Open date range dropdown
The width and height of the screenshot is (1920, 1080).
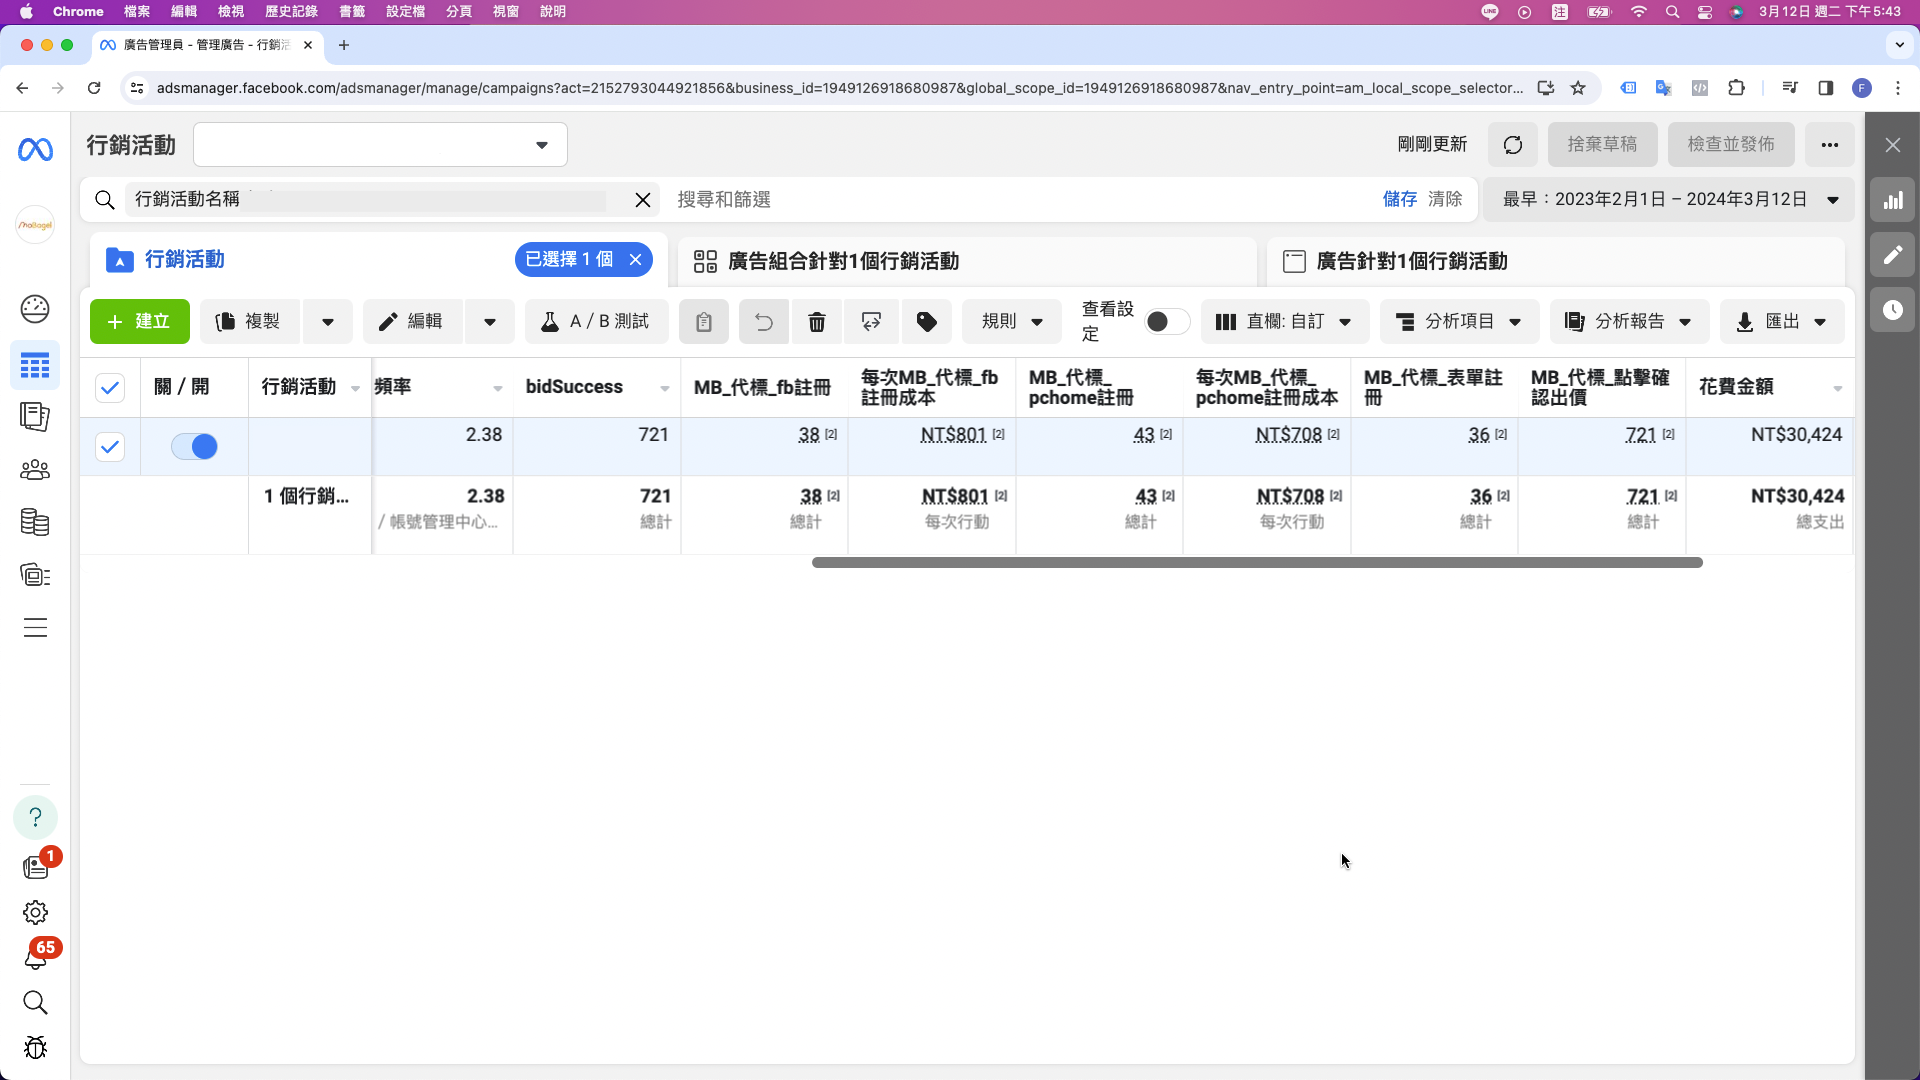[x=1669, y=200]
